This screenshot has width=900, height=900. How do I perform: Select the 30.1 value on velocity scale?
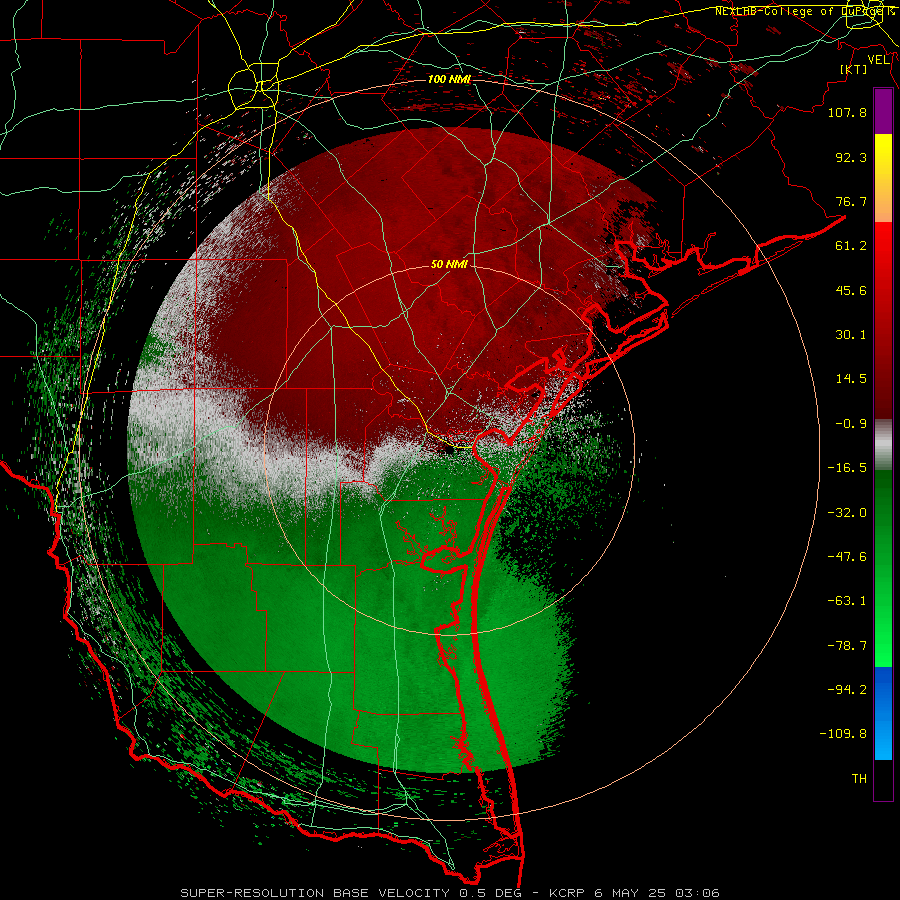(851, 335)
